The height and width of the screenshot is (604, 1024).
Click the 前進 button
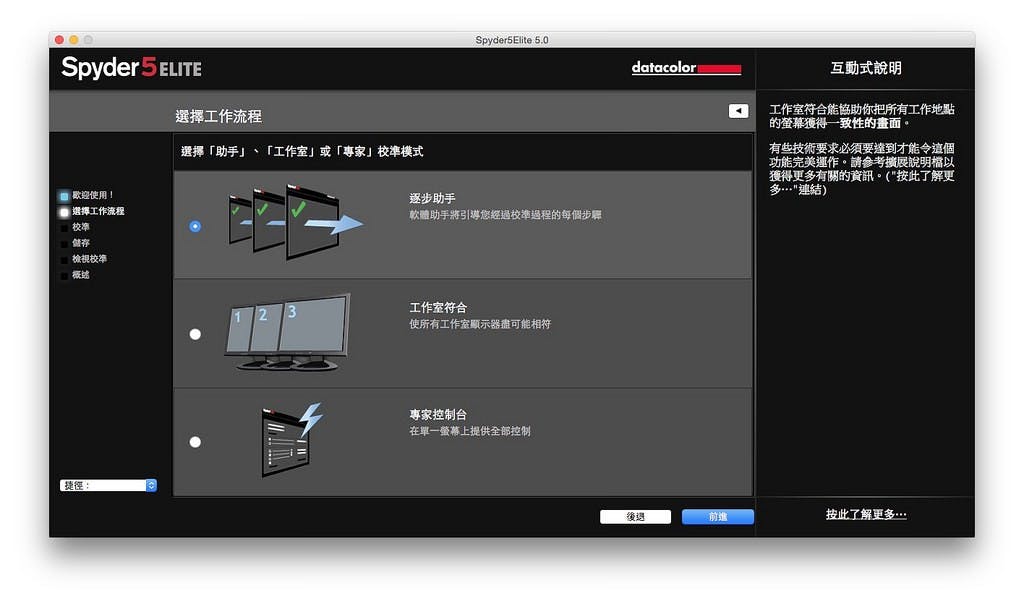[718, 517]
